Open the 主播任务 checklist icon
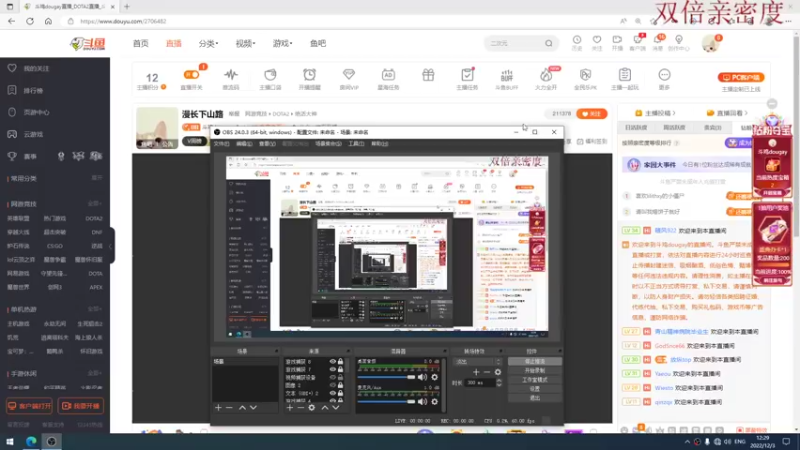Image resolution: width=800 pixels, height=450 pixels. tap(467, 74)
